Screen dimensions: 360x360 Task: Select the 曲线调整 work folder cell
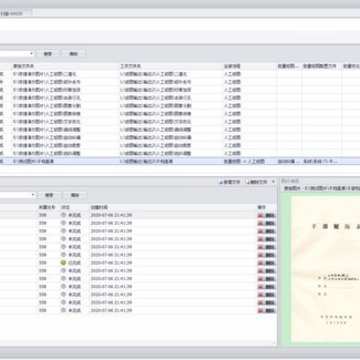[x=170, y=130]
